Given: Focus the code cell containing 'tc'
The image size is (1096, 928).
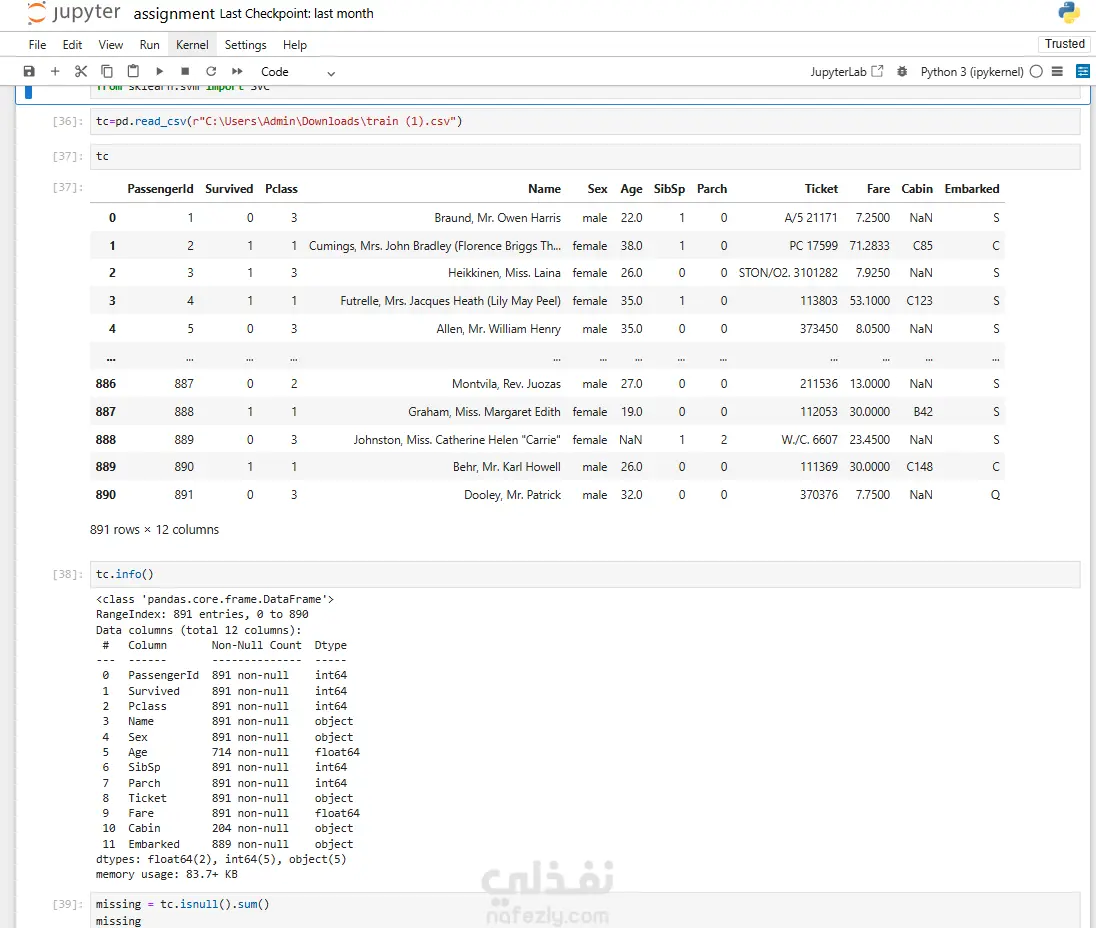Looking at the screenshot, I should click(584, 157).
